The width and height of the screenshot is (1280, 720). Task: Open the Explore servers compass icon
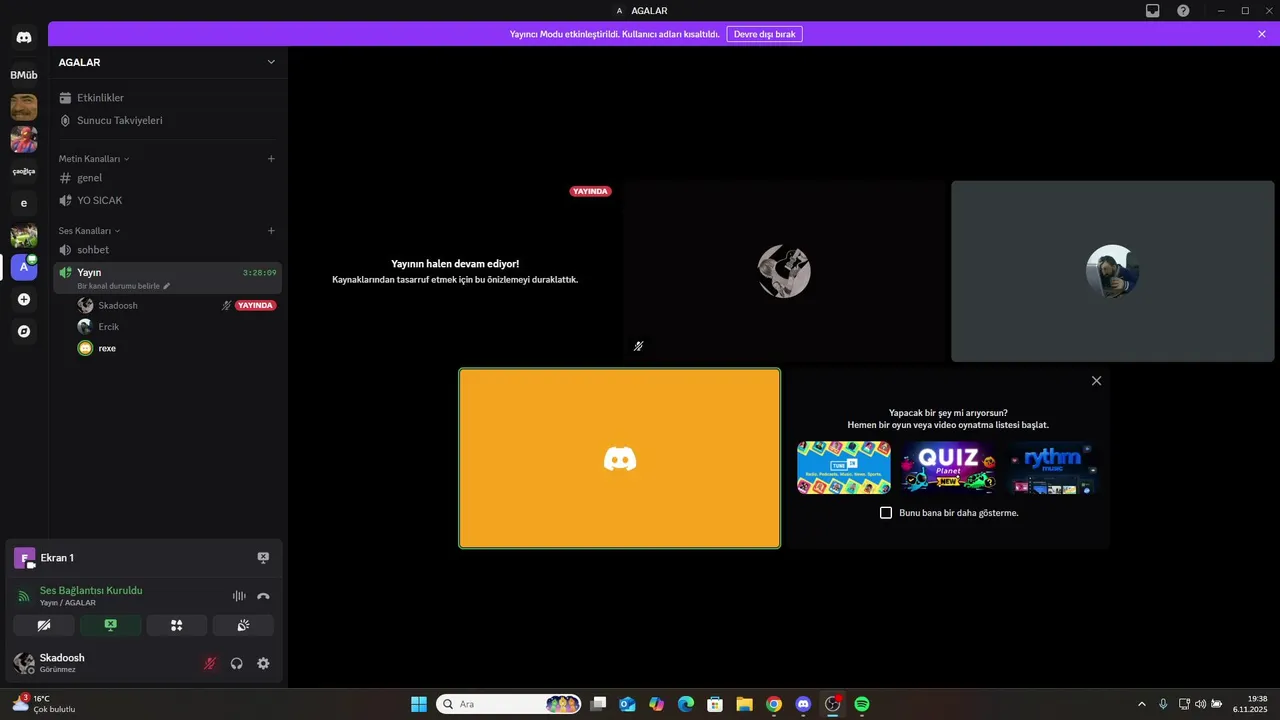point(24,331)
